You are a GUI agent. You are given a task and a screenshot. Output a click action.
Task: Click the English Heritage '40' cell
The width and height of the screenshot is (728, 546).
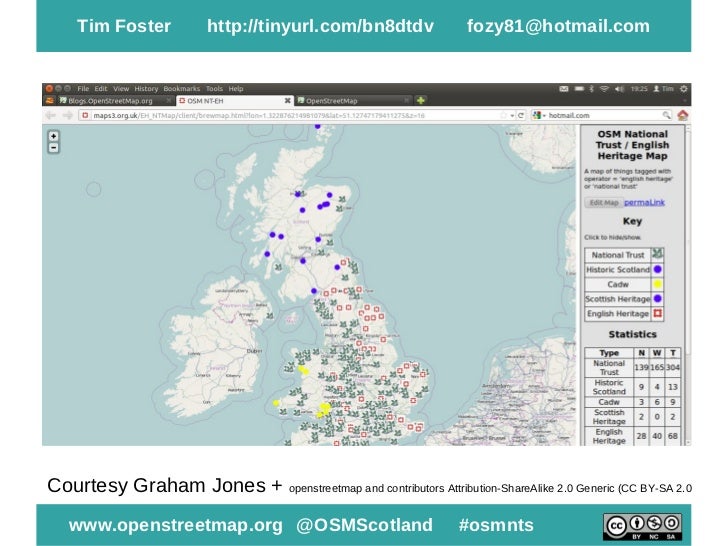[657, 436]
